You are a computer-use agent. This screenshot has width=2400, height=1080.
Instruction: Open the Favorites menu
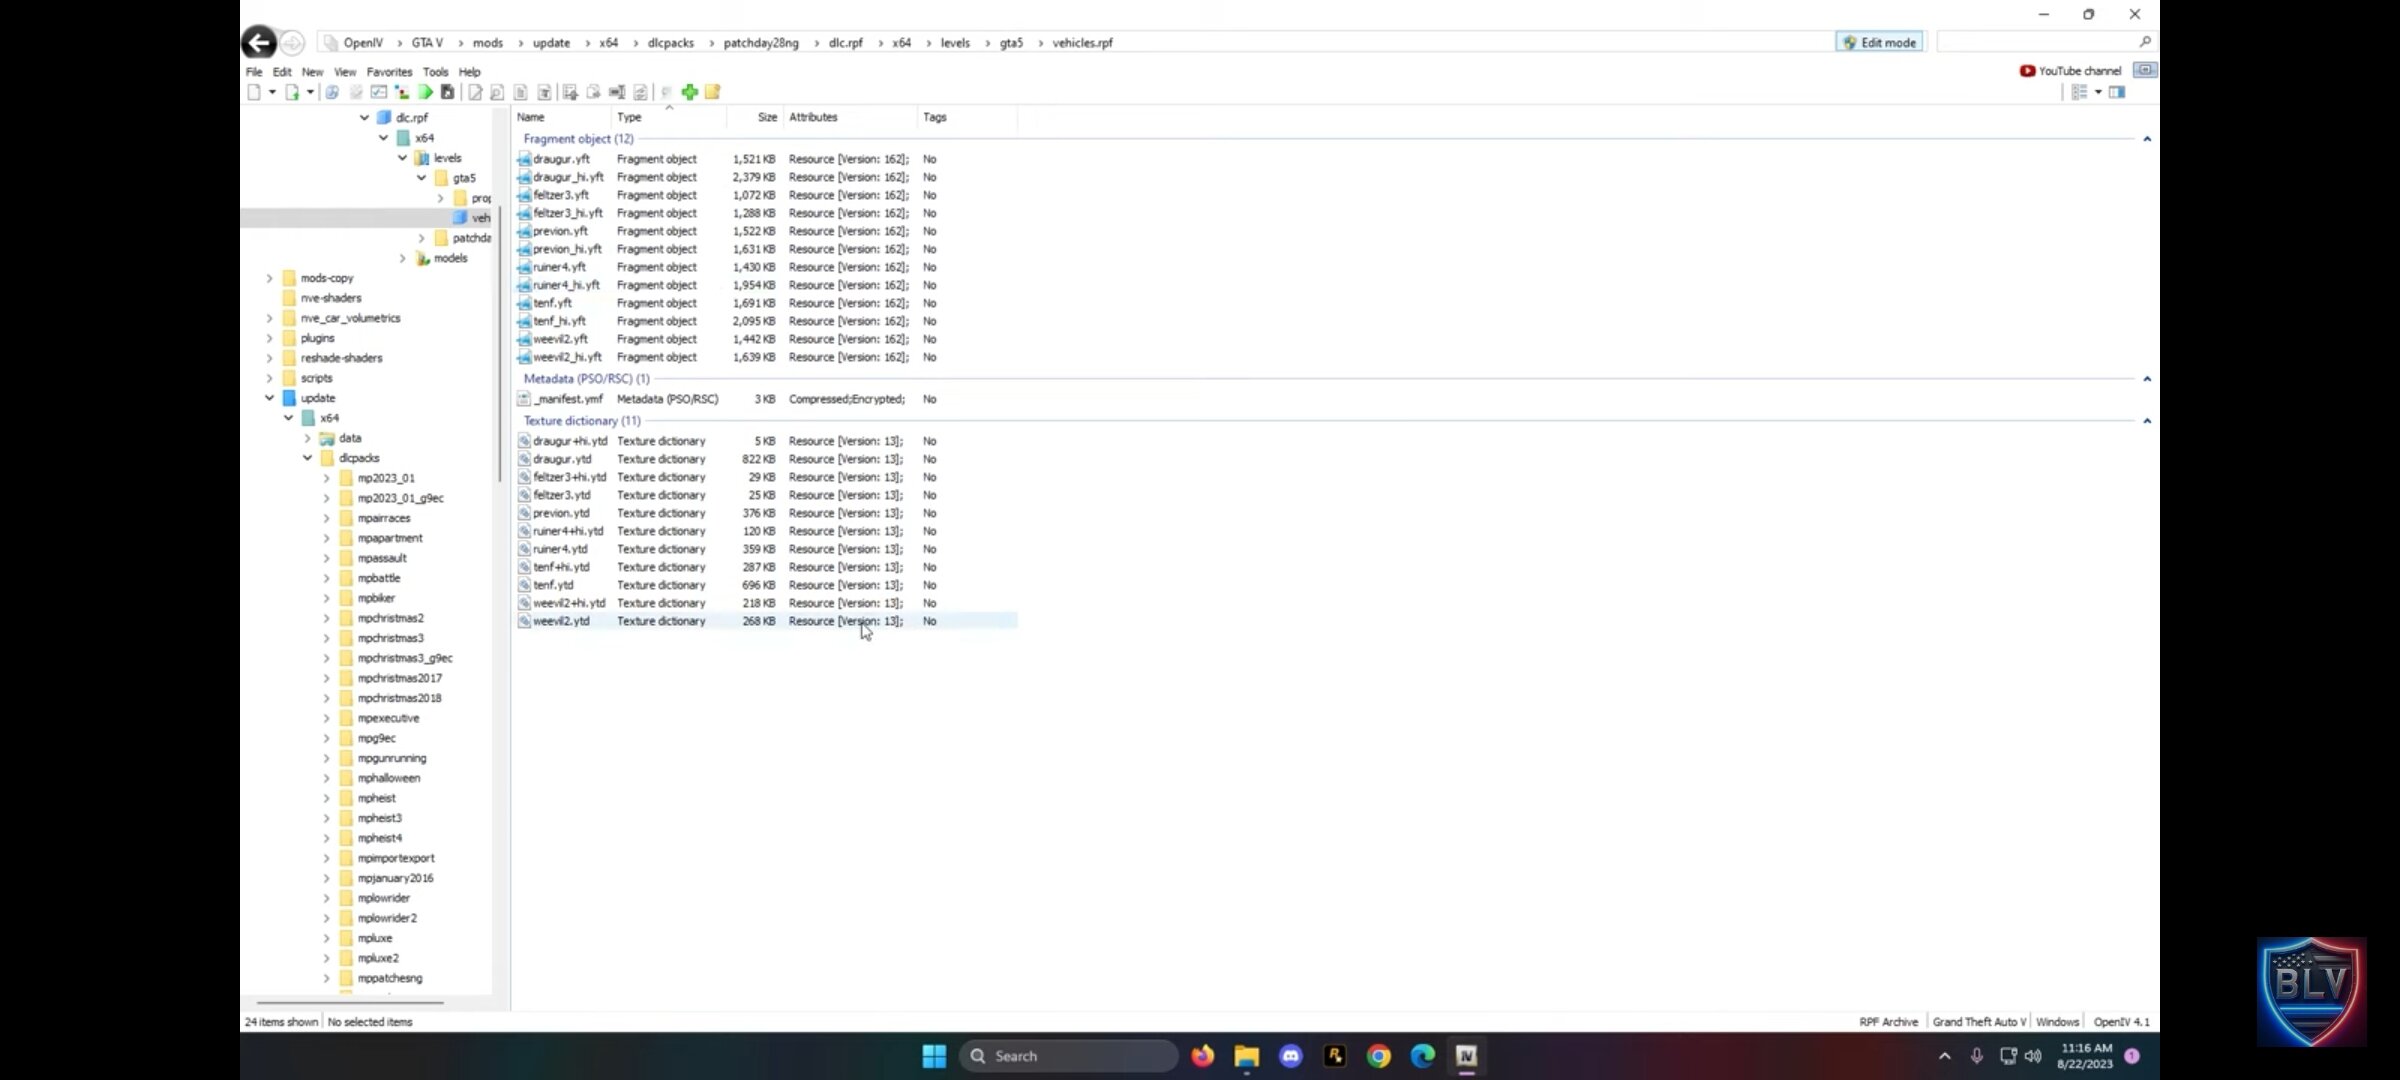(x=389, y=72)
